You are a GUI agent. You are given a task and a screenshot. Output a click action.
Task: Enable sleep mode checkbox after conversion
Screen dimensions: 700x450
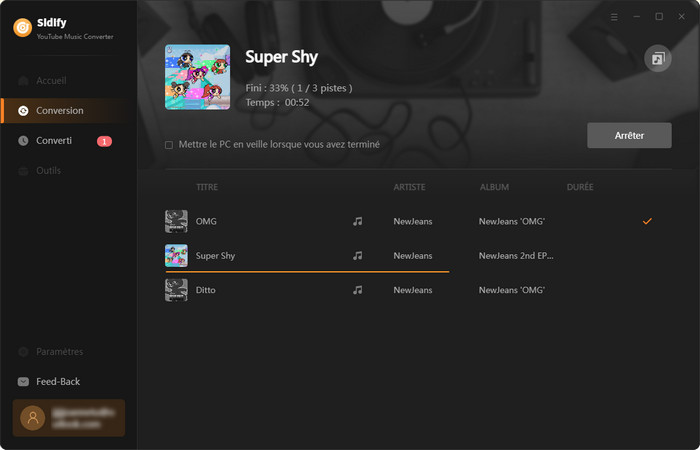pyautogui.click(x=169, y=145)
